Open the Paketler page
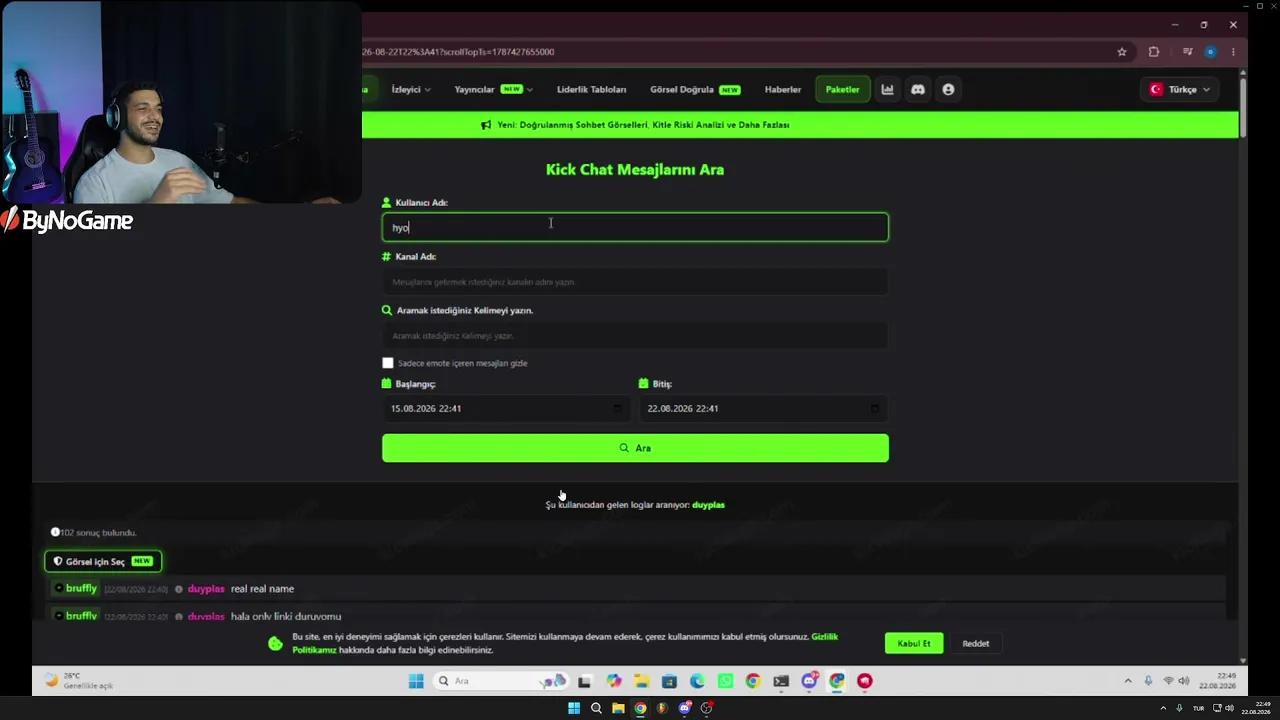The image size is (1280, 720). (842, 90)
